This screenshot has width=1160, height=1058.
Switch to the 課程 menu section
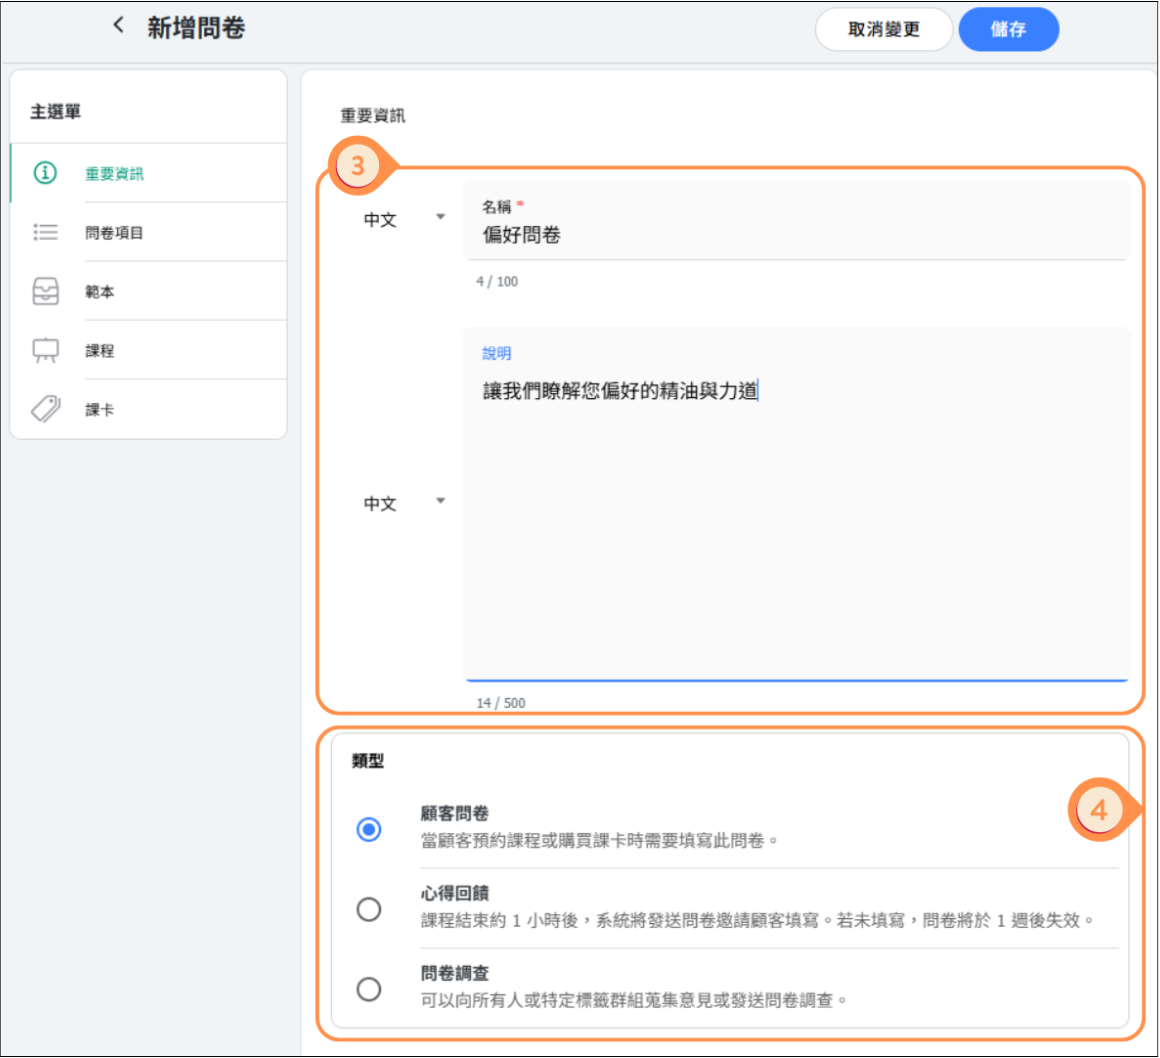click(100, 350)
